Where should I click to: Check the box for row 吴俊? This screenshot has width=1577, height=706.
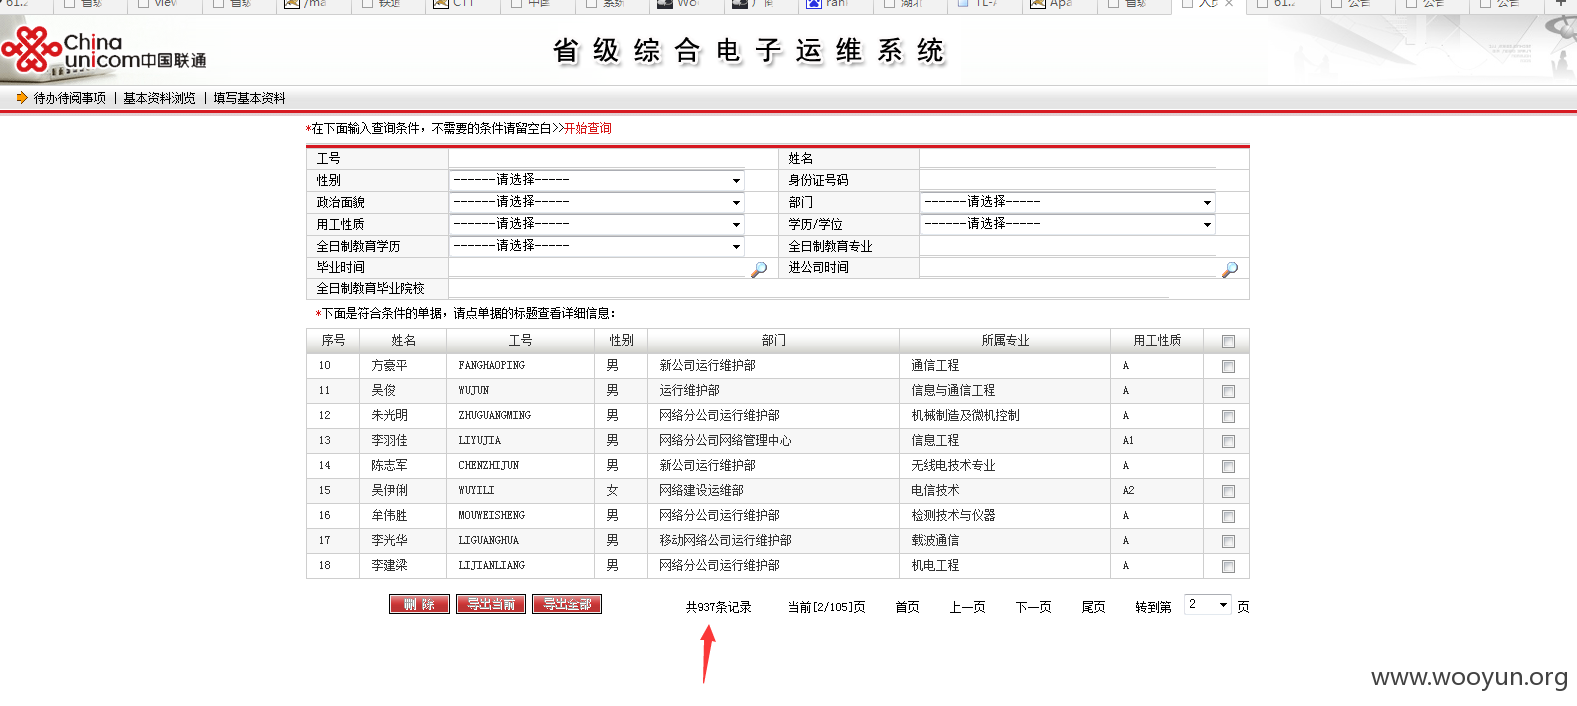1228,391
